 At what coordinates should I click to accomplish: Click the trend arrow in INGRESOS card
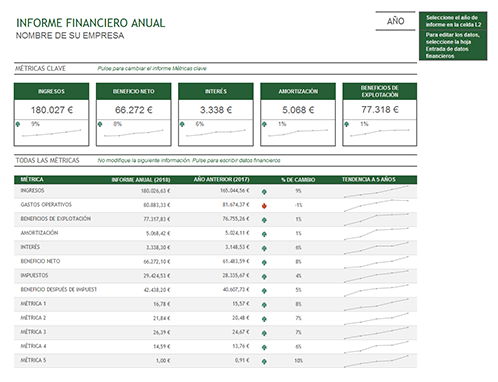18,124
